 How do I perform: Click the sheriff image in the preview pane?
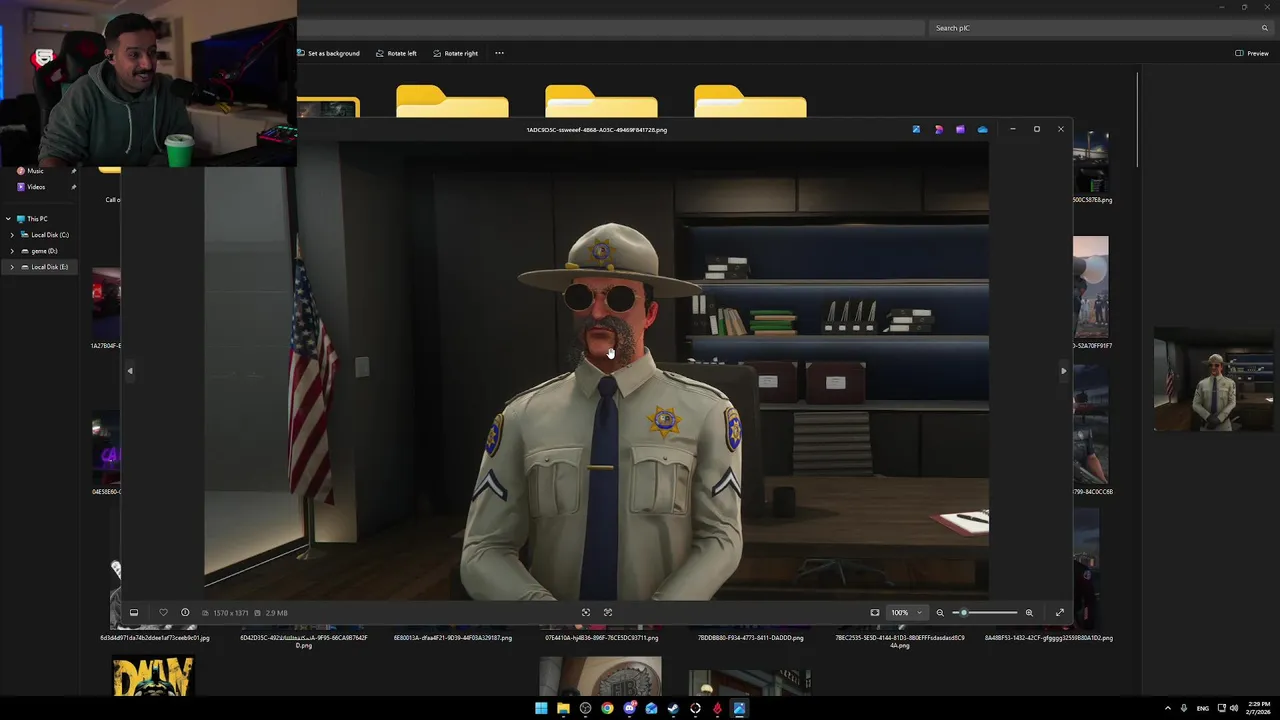(x=1214, y=379)
